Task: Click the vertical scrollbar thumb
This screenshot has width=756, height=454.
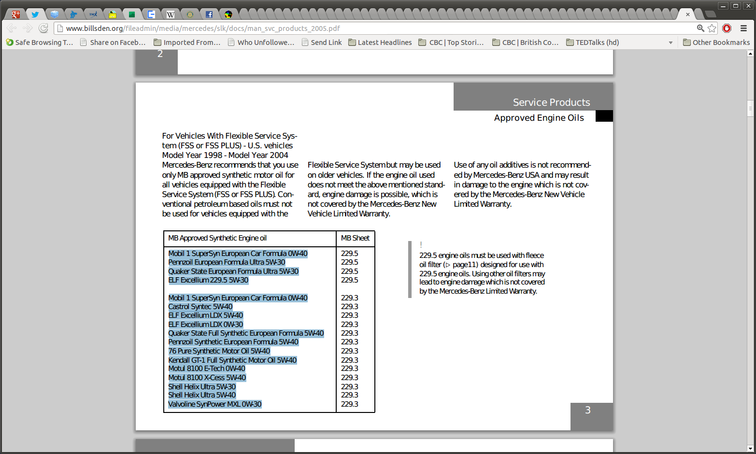Action: point(751,107)
